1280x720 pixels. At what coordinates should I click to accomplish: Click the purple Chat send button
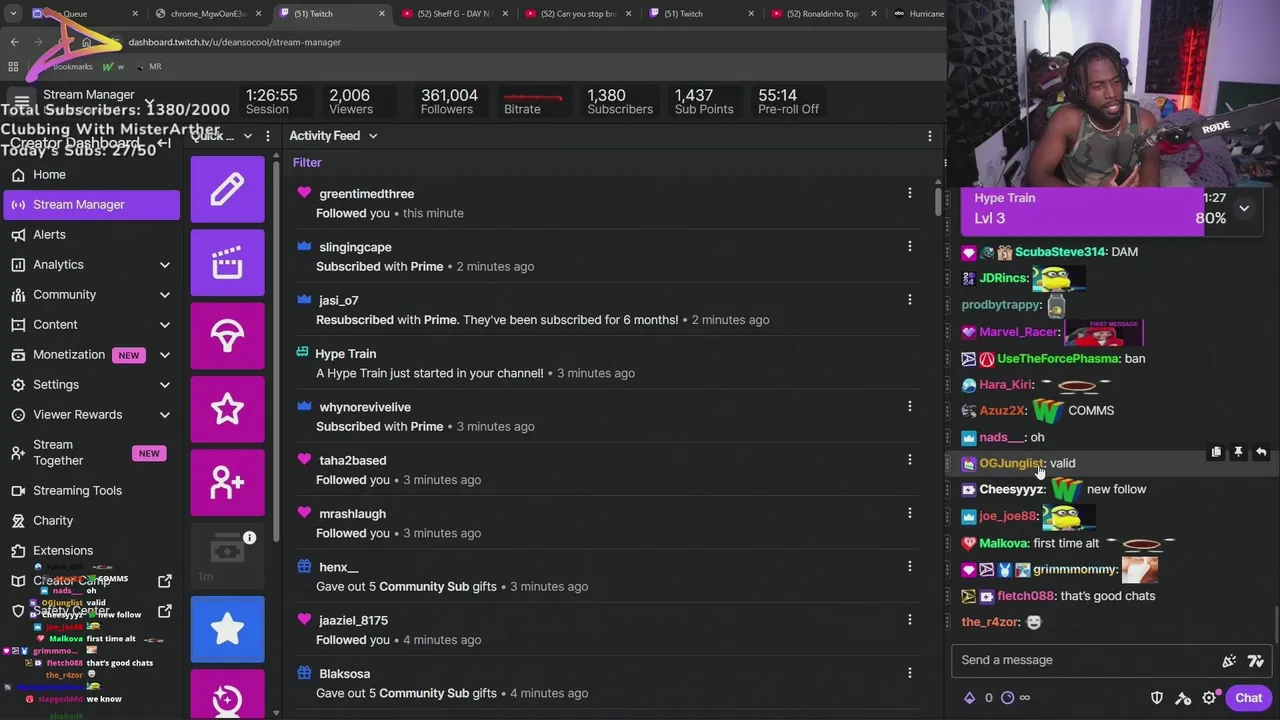click(1248, 698)
